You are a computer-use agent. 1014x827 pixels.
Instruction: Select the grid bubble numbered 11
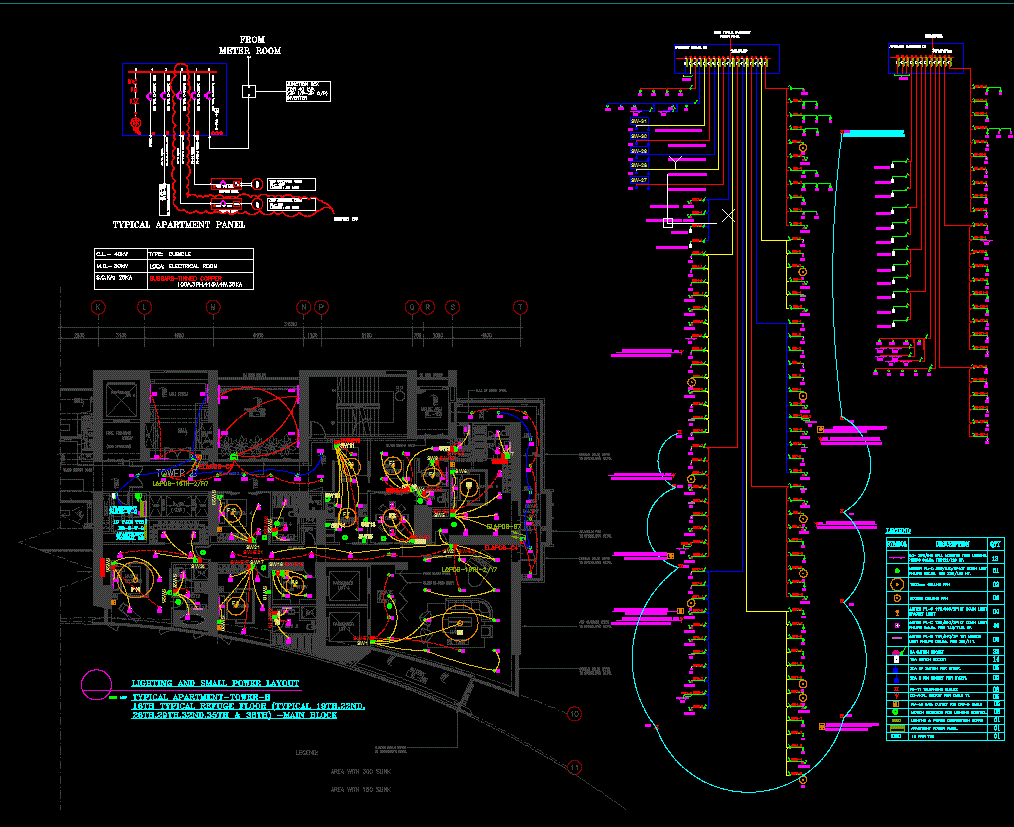[x=574, y=768]
